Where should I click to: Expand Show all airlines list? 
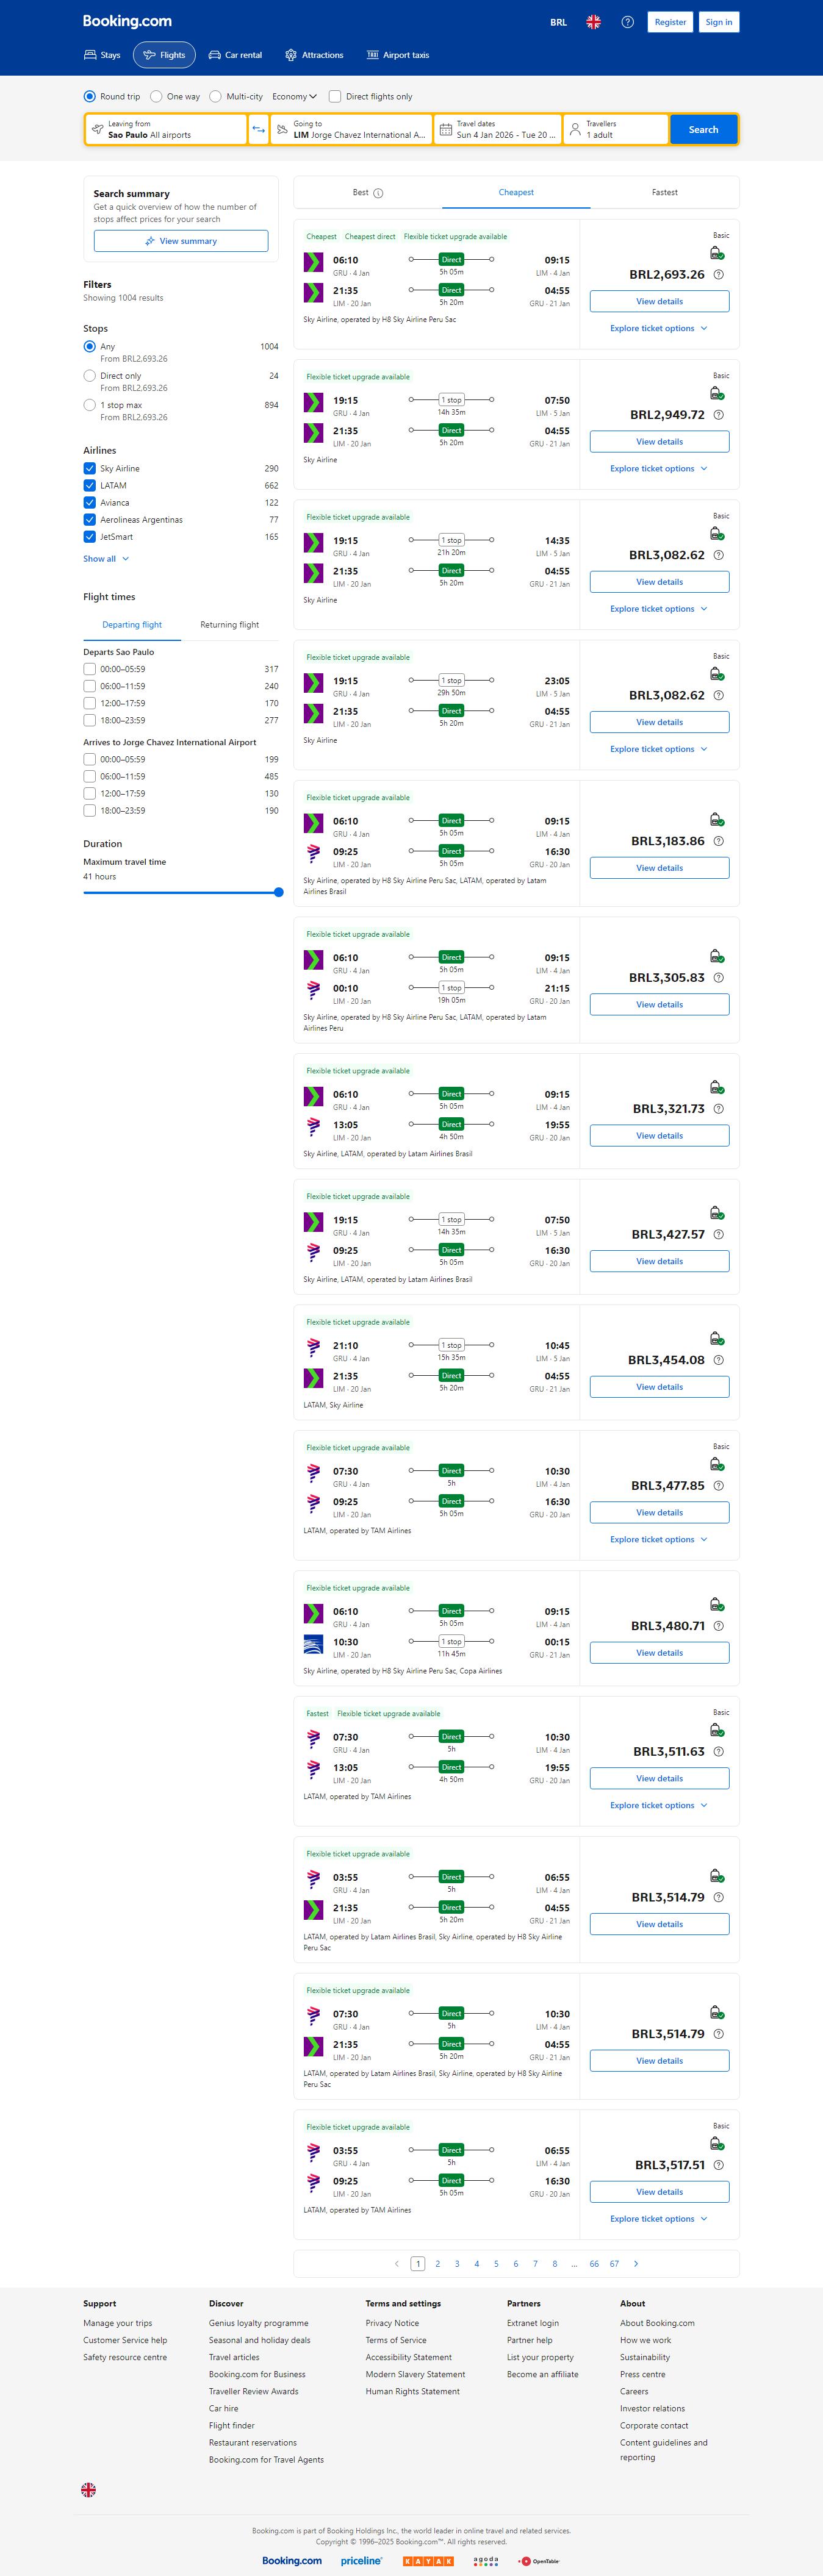pos(105,559)
